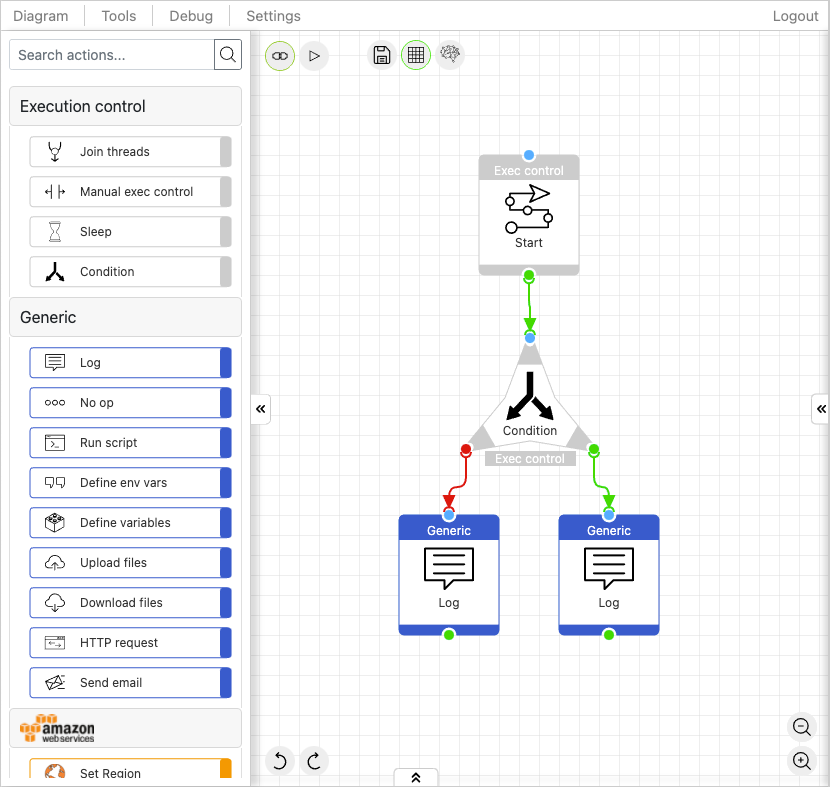Click the undo arrow icon
Image resolution: width=830 pixels, height=787 pixels.
coord(280,762)
